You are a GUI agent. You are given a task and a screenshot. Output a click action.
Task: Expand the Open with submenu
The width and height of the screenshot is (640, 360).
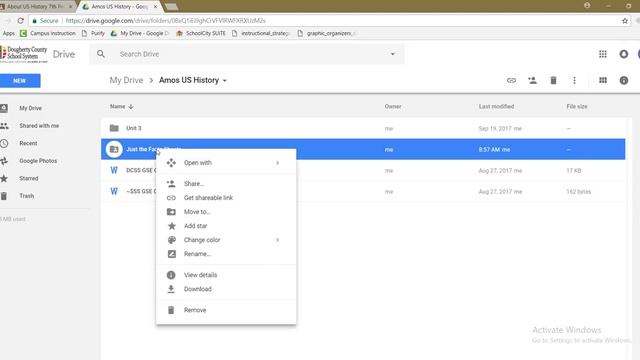pos(278,163)
